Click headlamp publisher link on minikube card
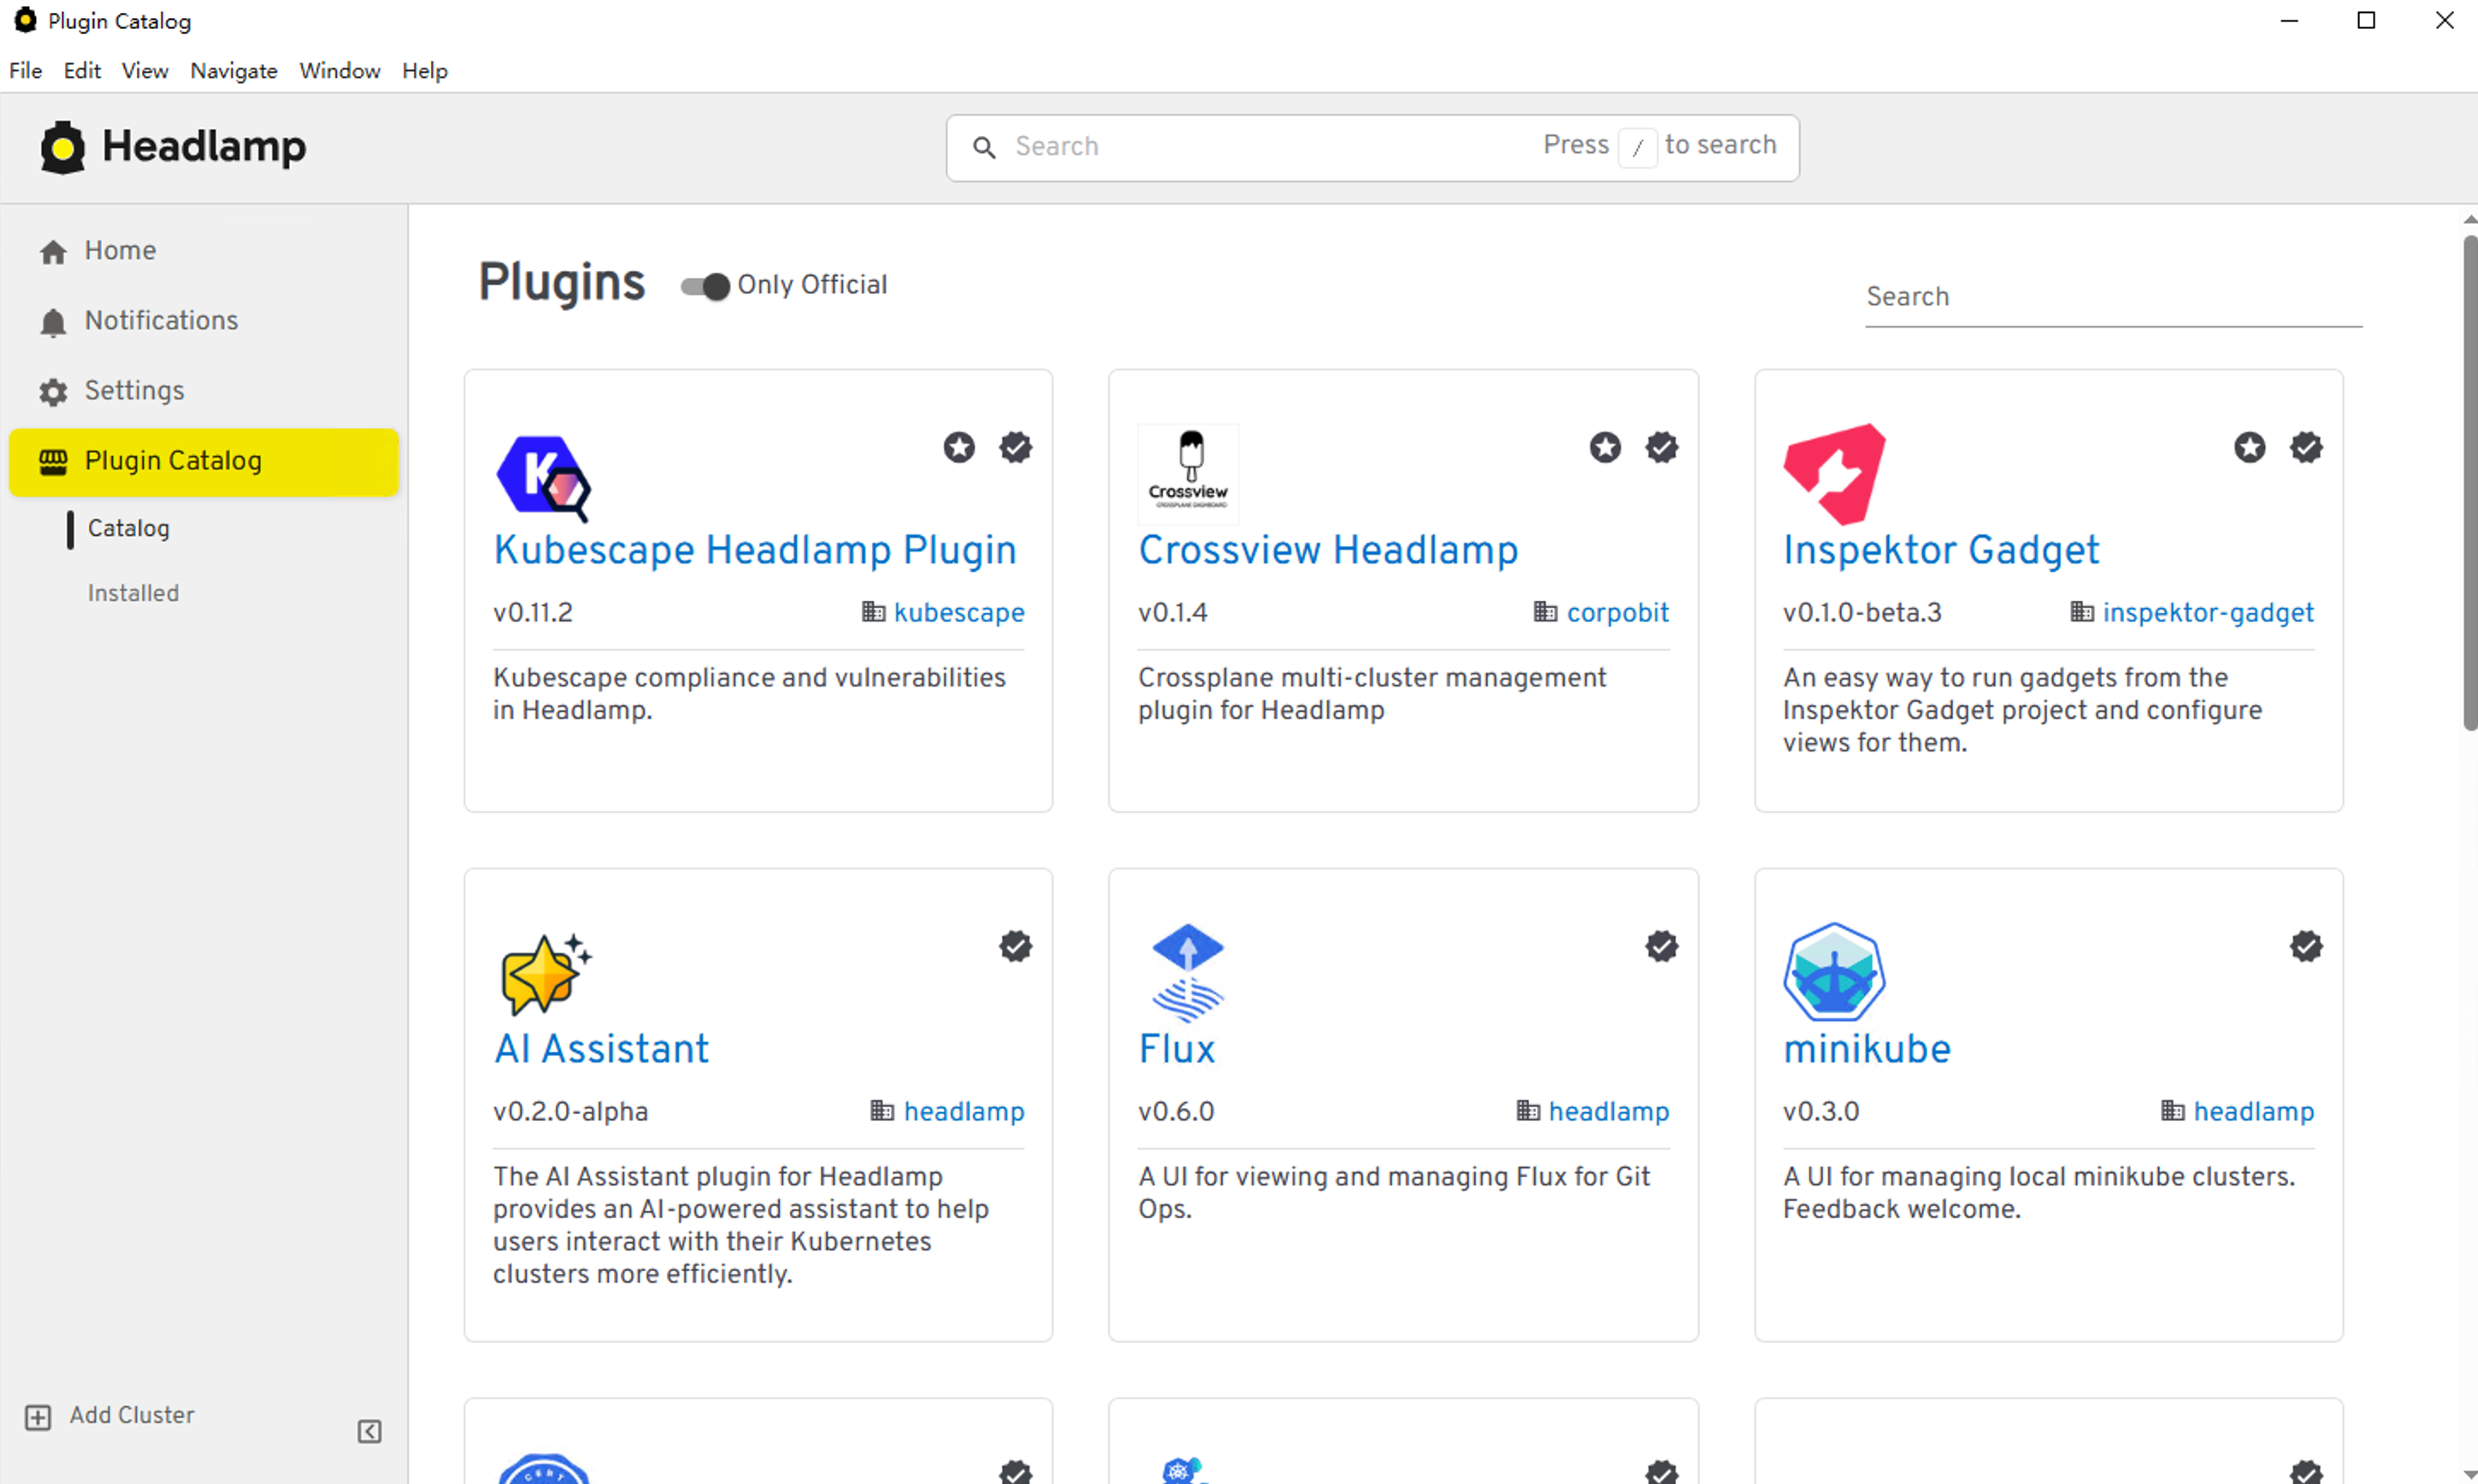The width and height of the screenshot is (2478, 1484). tap(2254, 1111)
